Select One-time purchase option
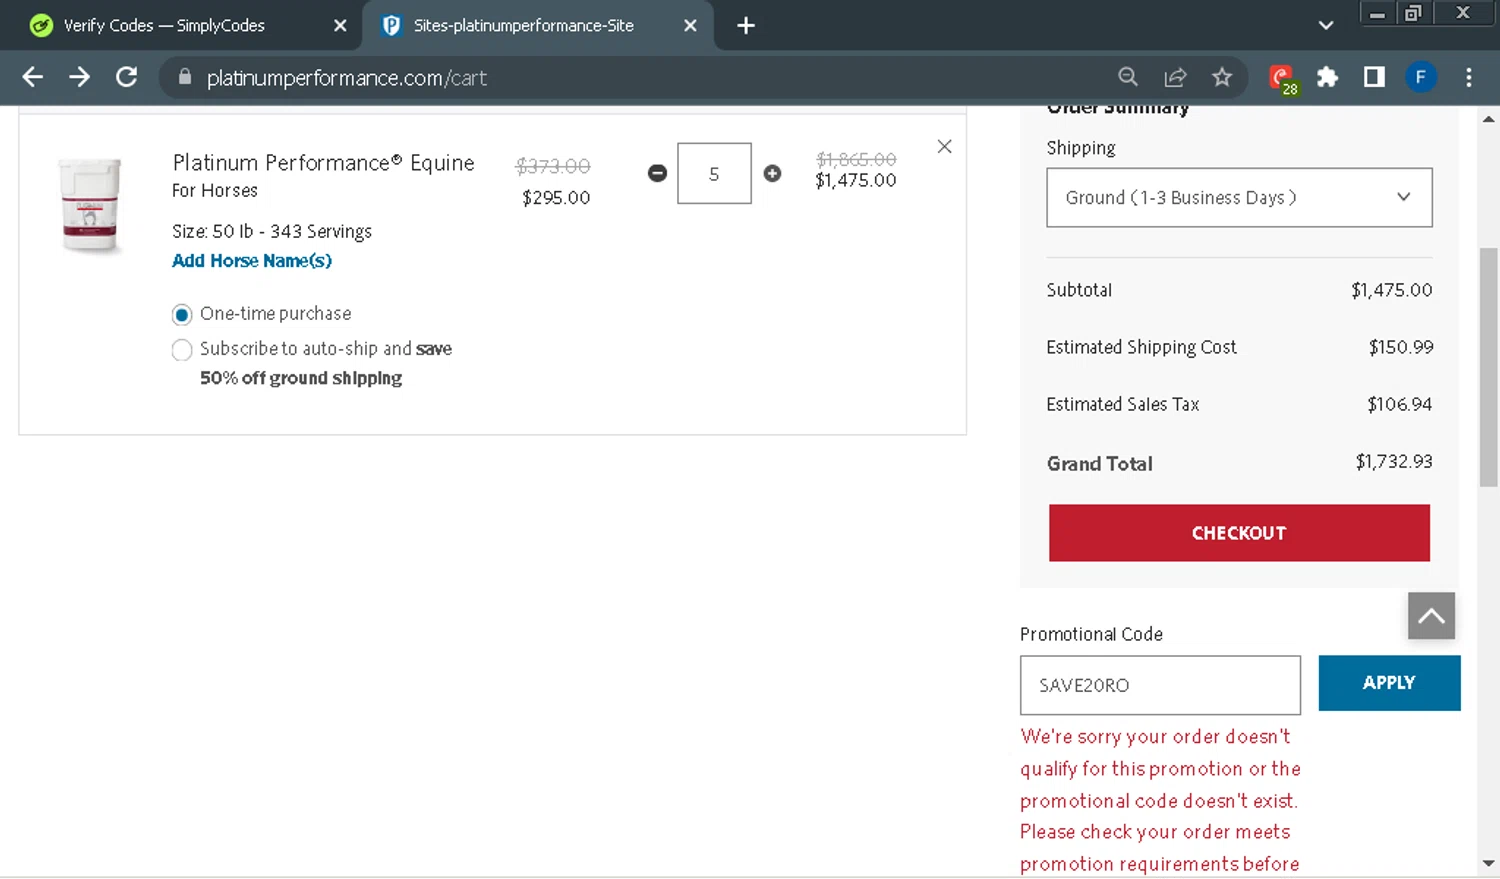 coord(181,315)
